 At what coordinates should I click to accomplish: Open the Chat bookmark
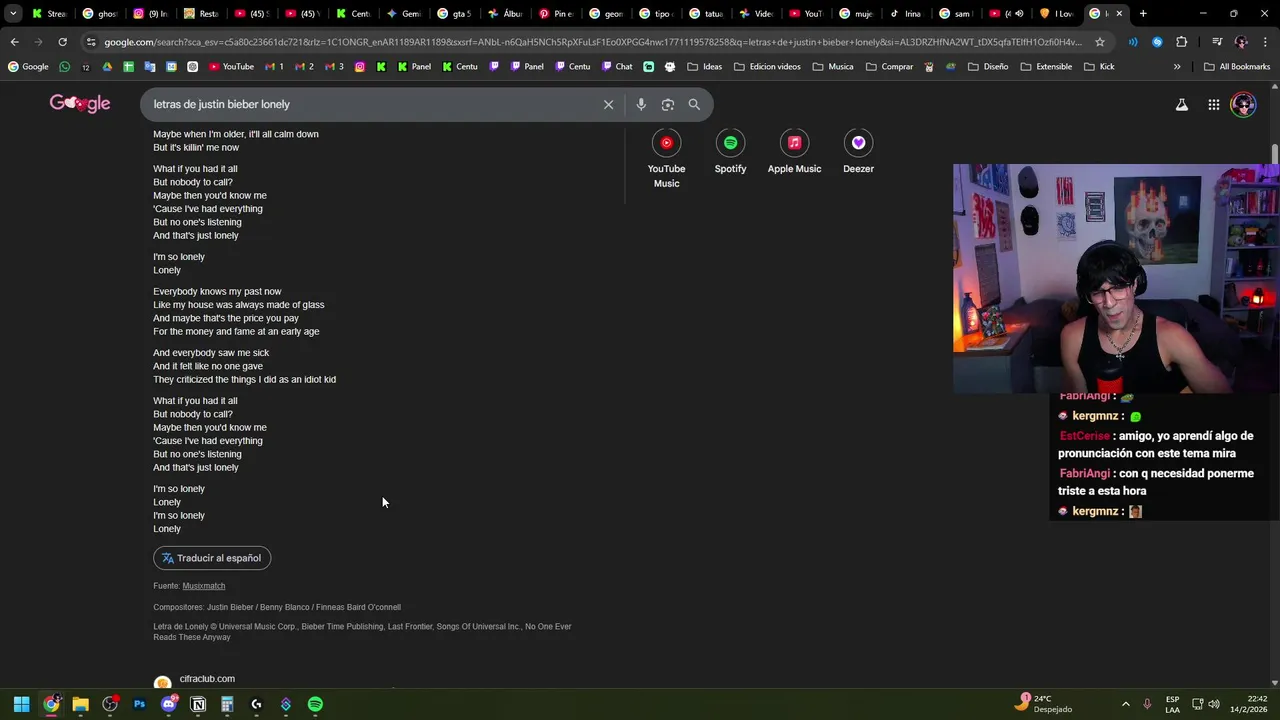(617, 66)
